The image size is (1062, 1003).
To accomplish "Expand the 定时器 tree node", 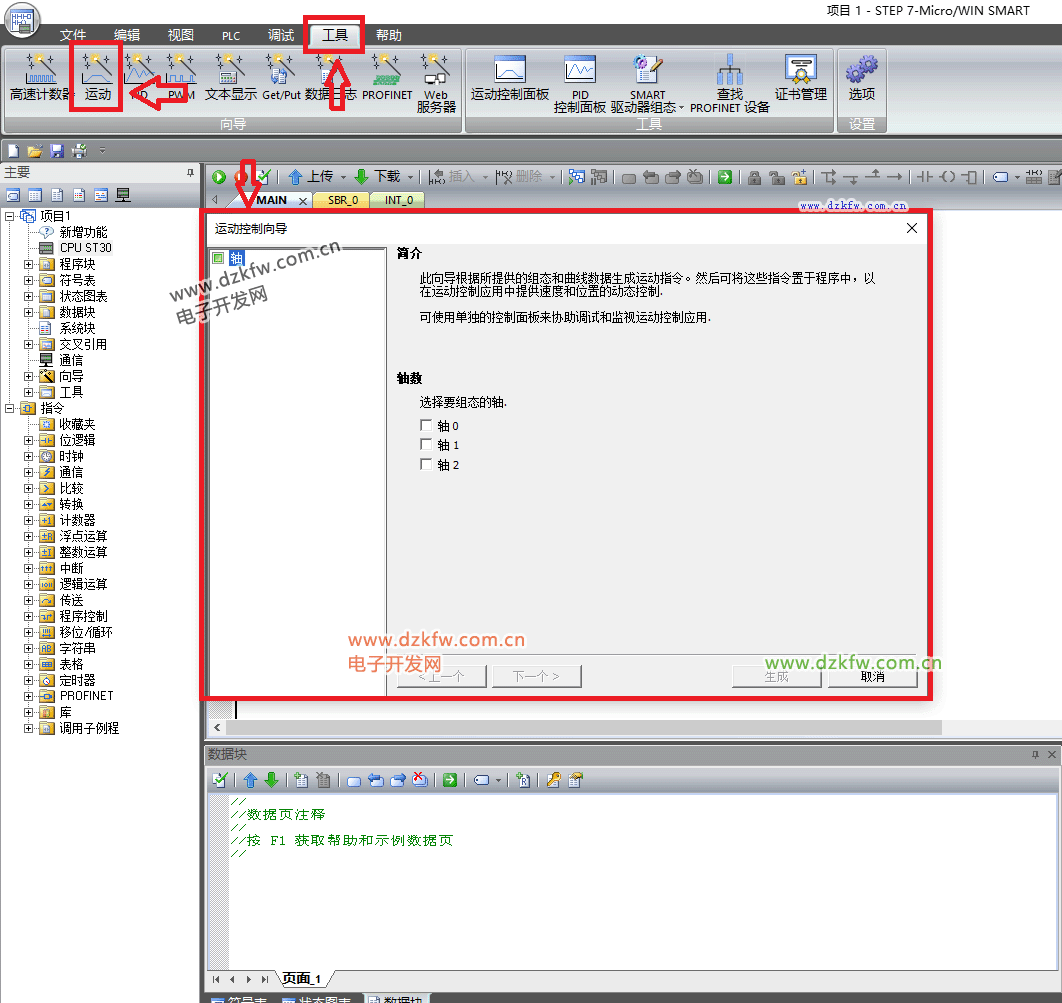I will coord(29,680).
